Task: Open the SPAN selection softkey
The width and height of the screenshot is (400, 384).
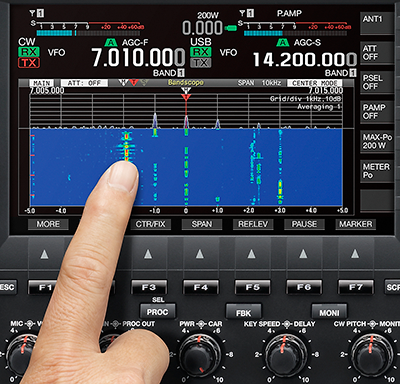Action: (x=202, y=224)
